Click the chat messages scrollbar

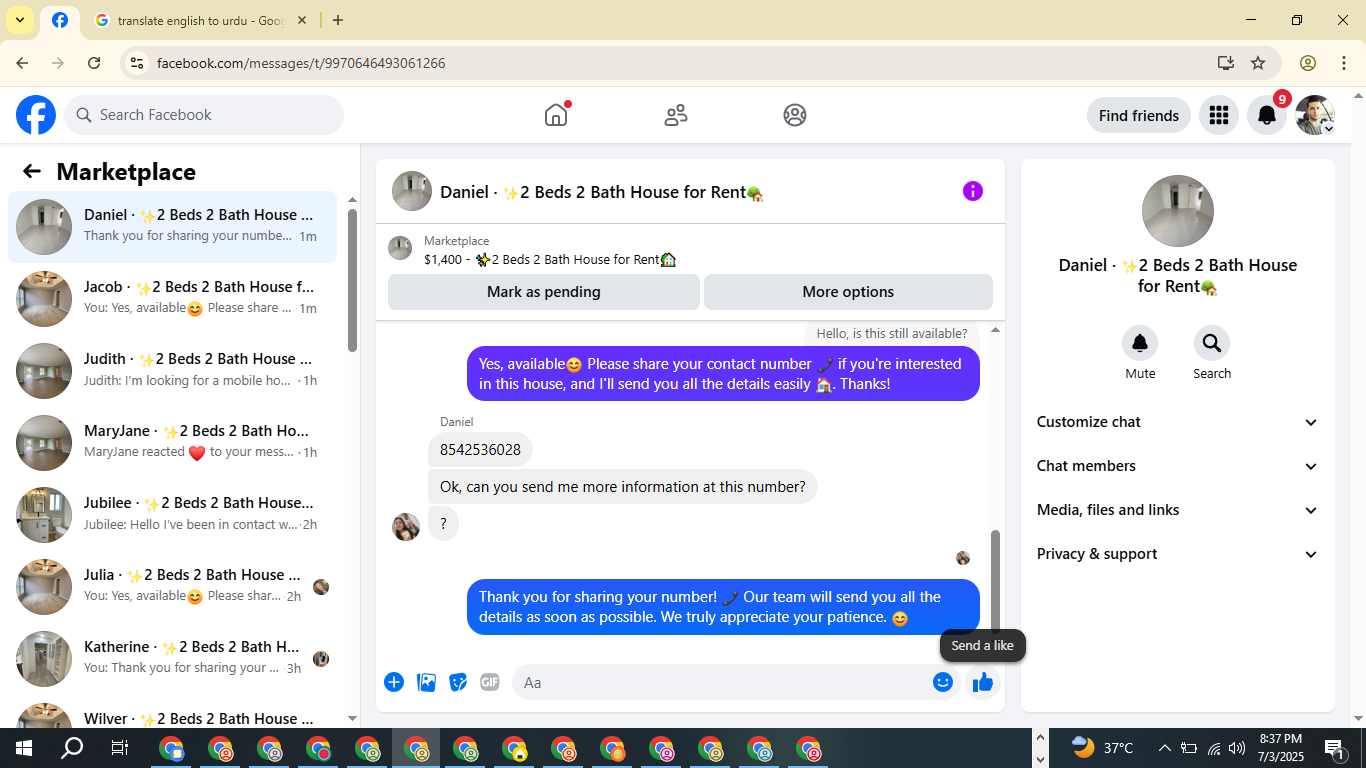pos(995,580)
